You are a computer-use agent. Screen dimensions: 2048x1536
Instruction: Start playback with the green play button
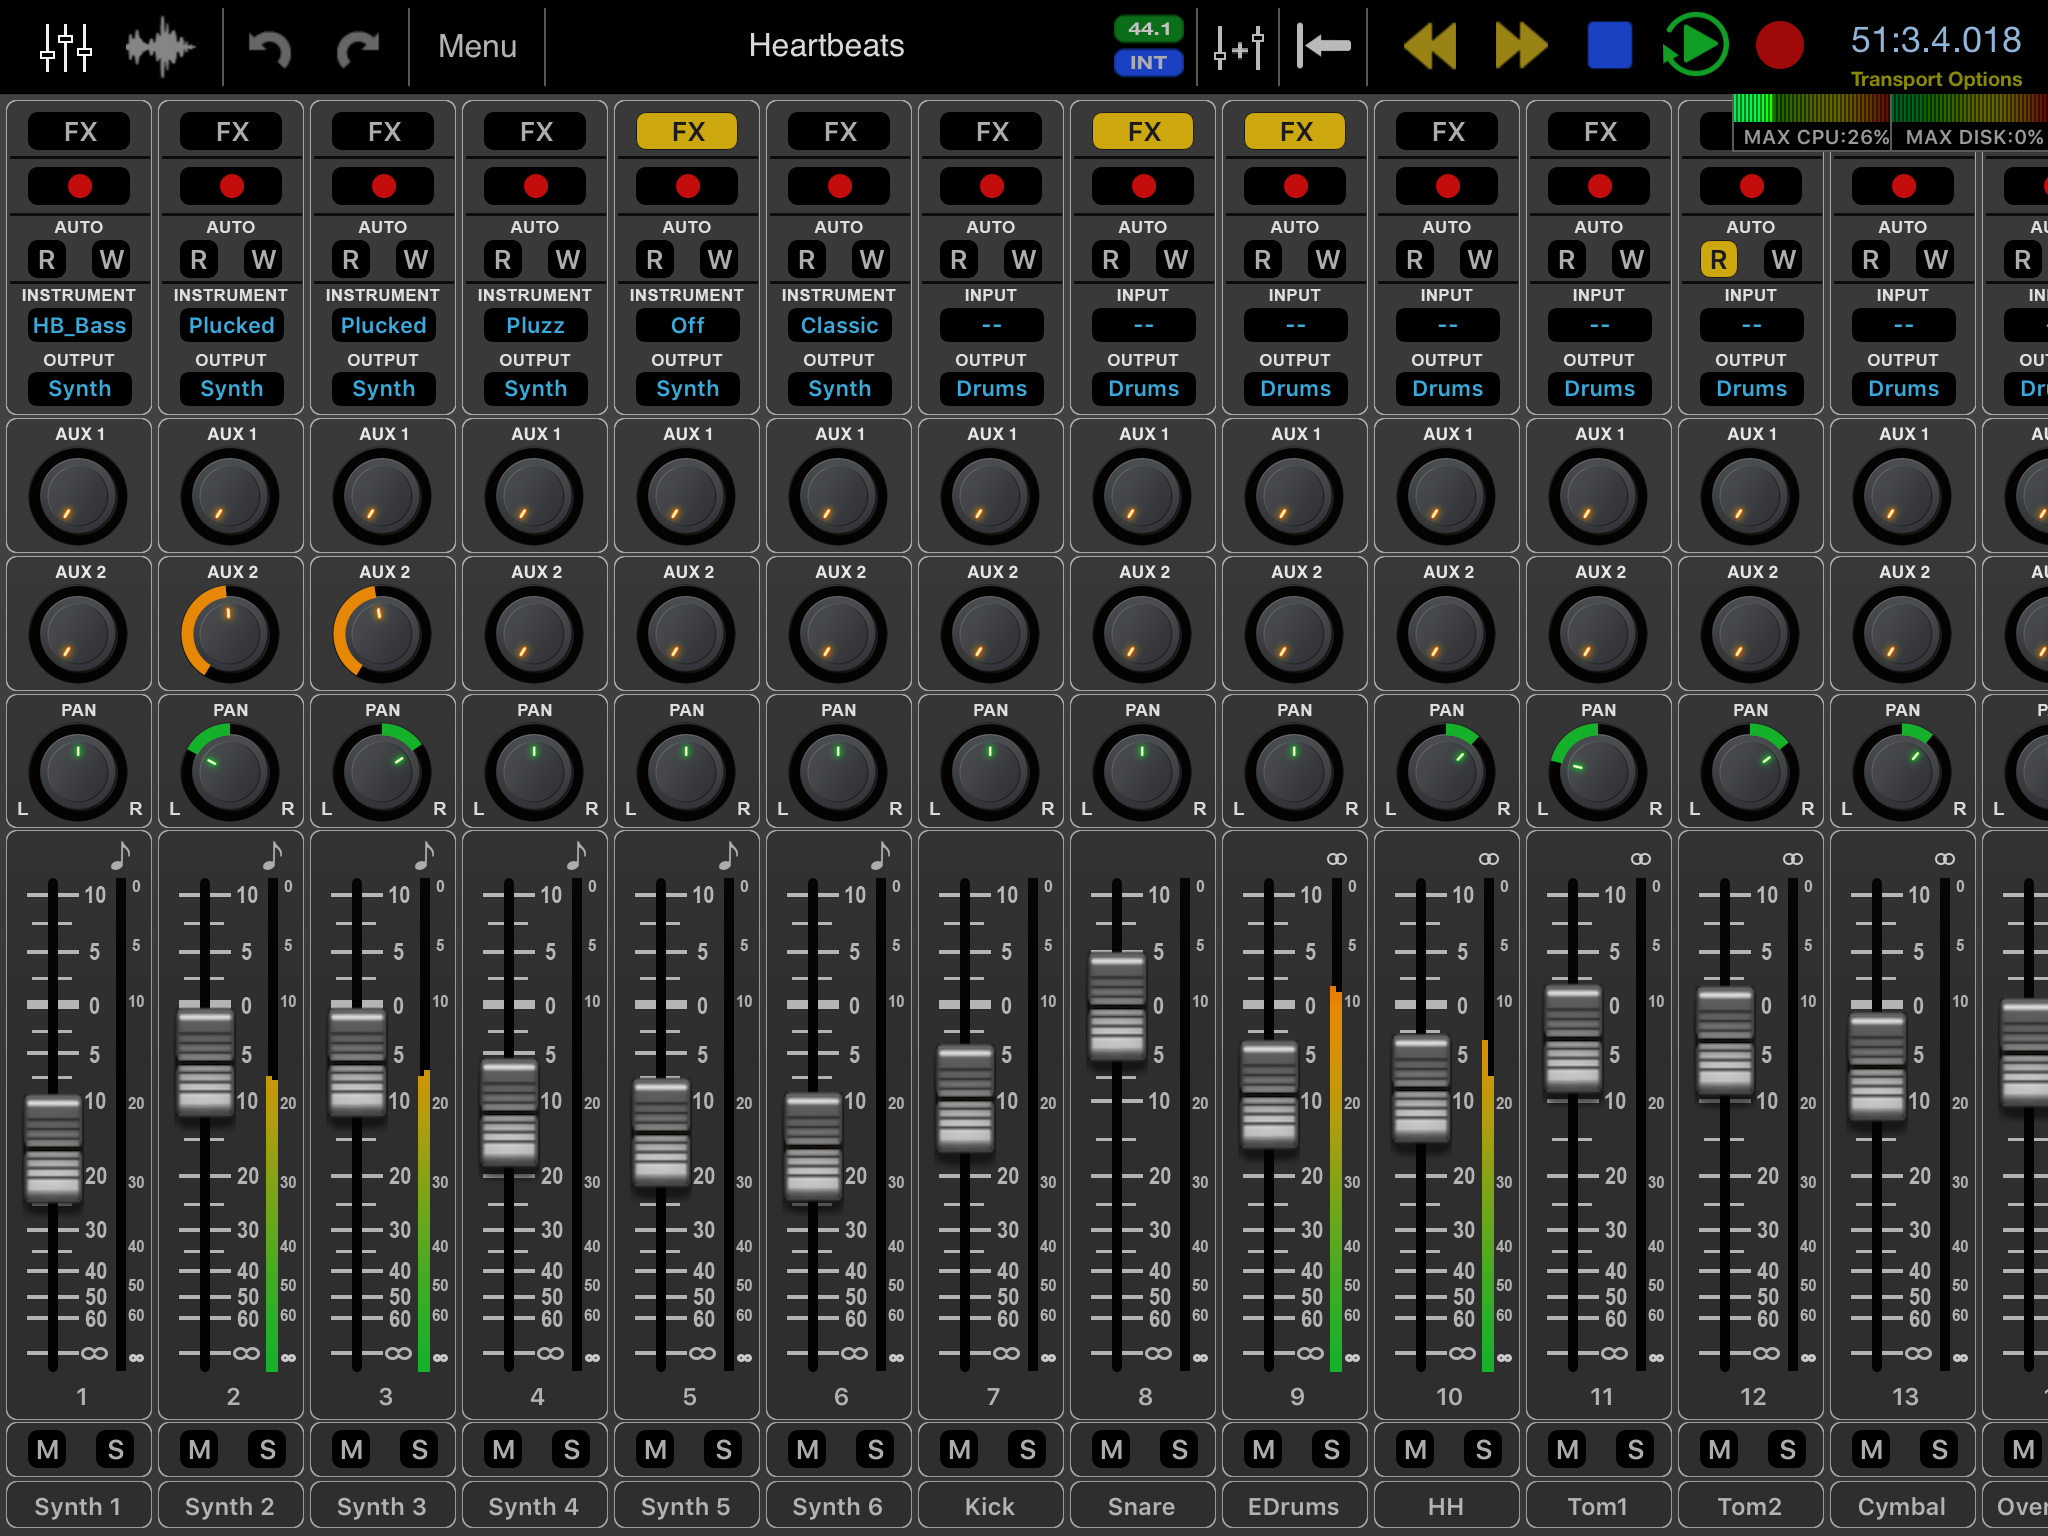click(x=1695, y=45)
